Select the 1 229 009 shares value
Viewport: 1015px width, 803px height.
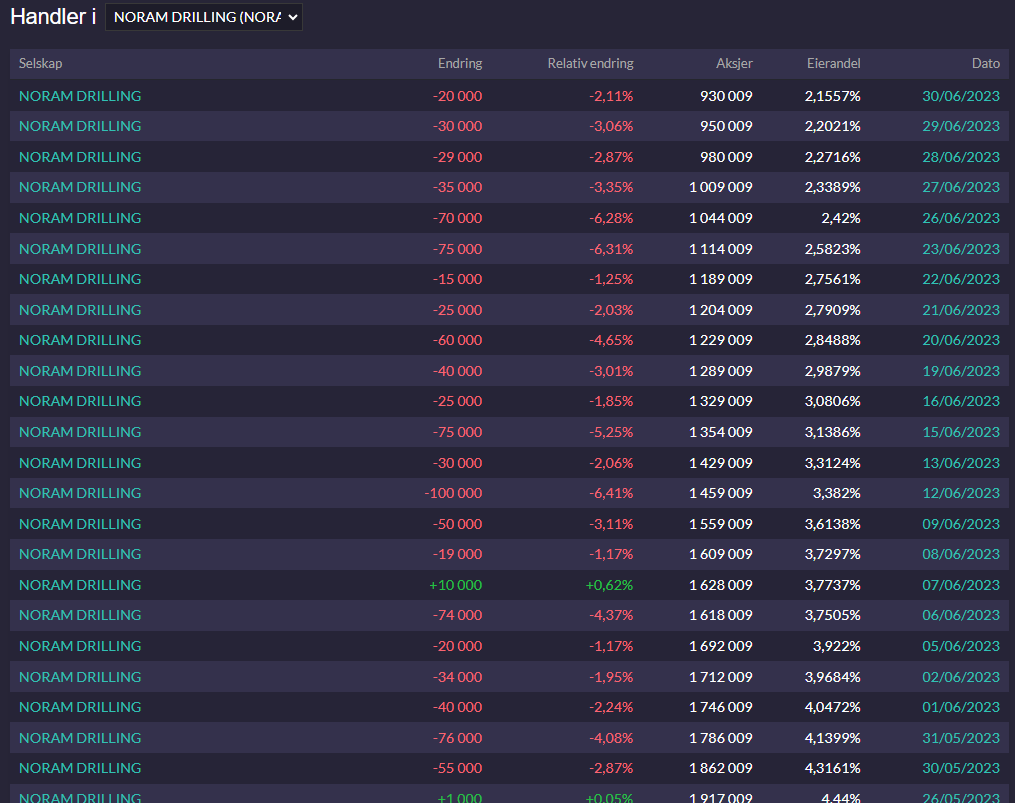[x=720, y=341]
